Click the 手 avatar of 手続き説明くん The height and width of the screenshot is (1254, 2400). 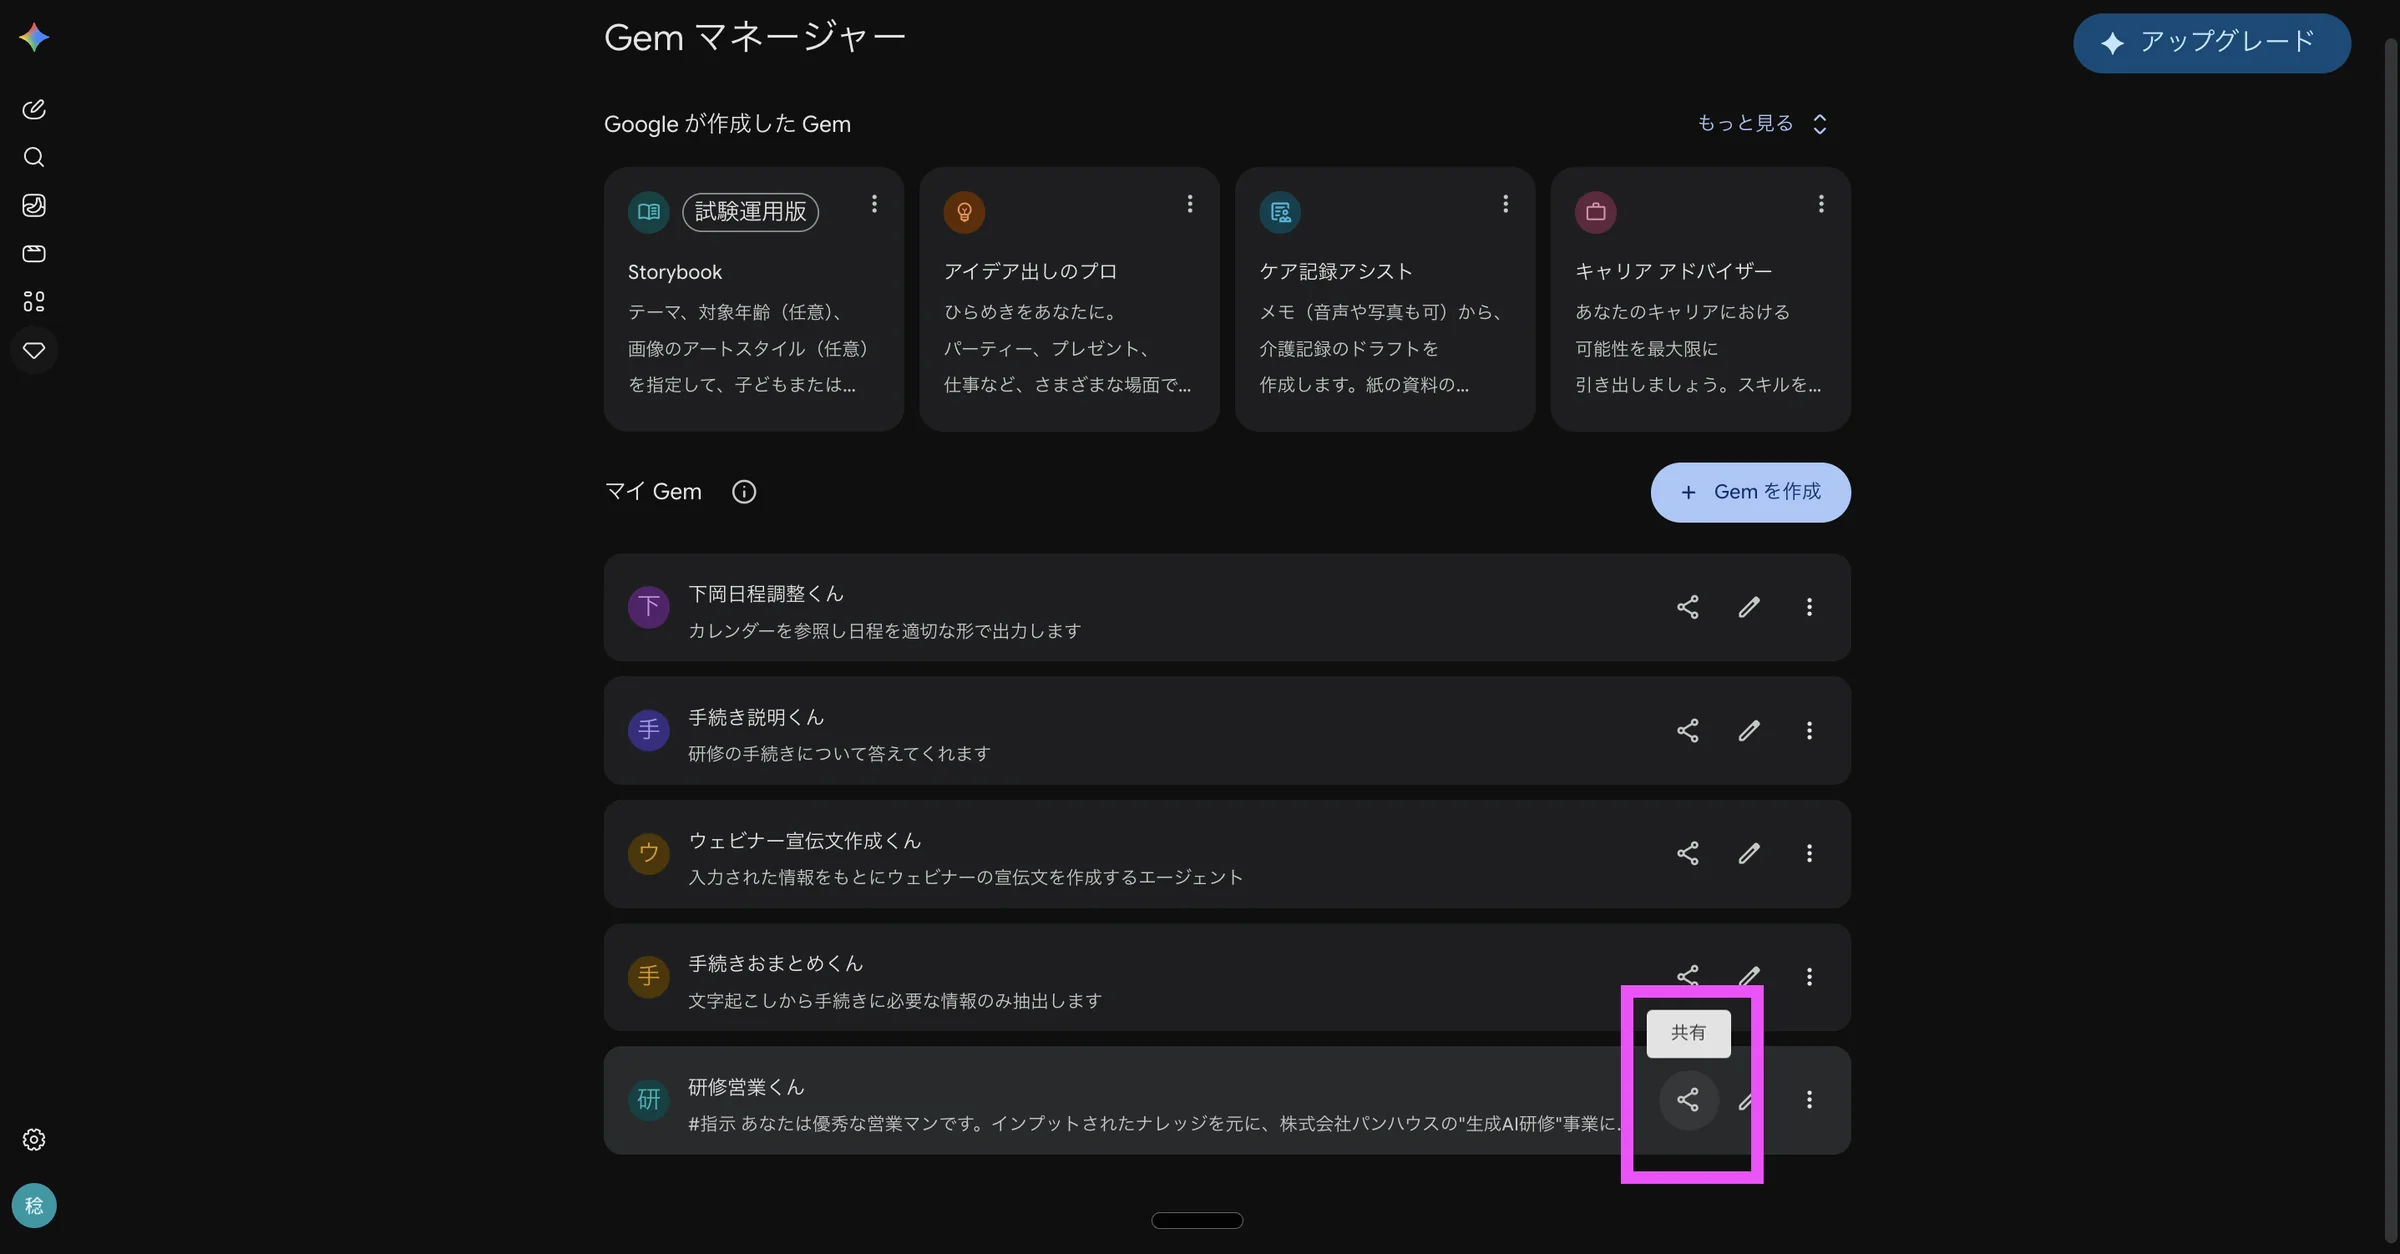click(649, 731)
